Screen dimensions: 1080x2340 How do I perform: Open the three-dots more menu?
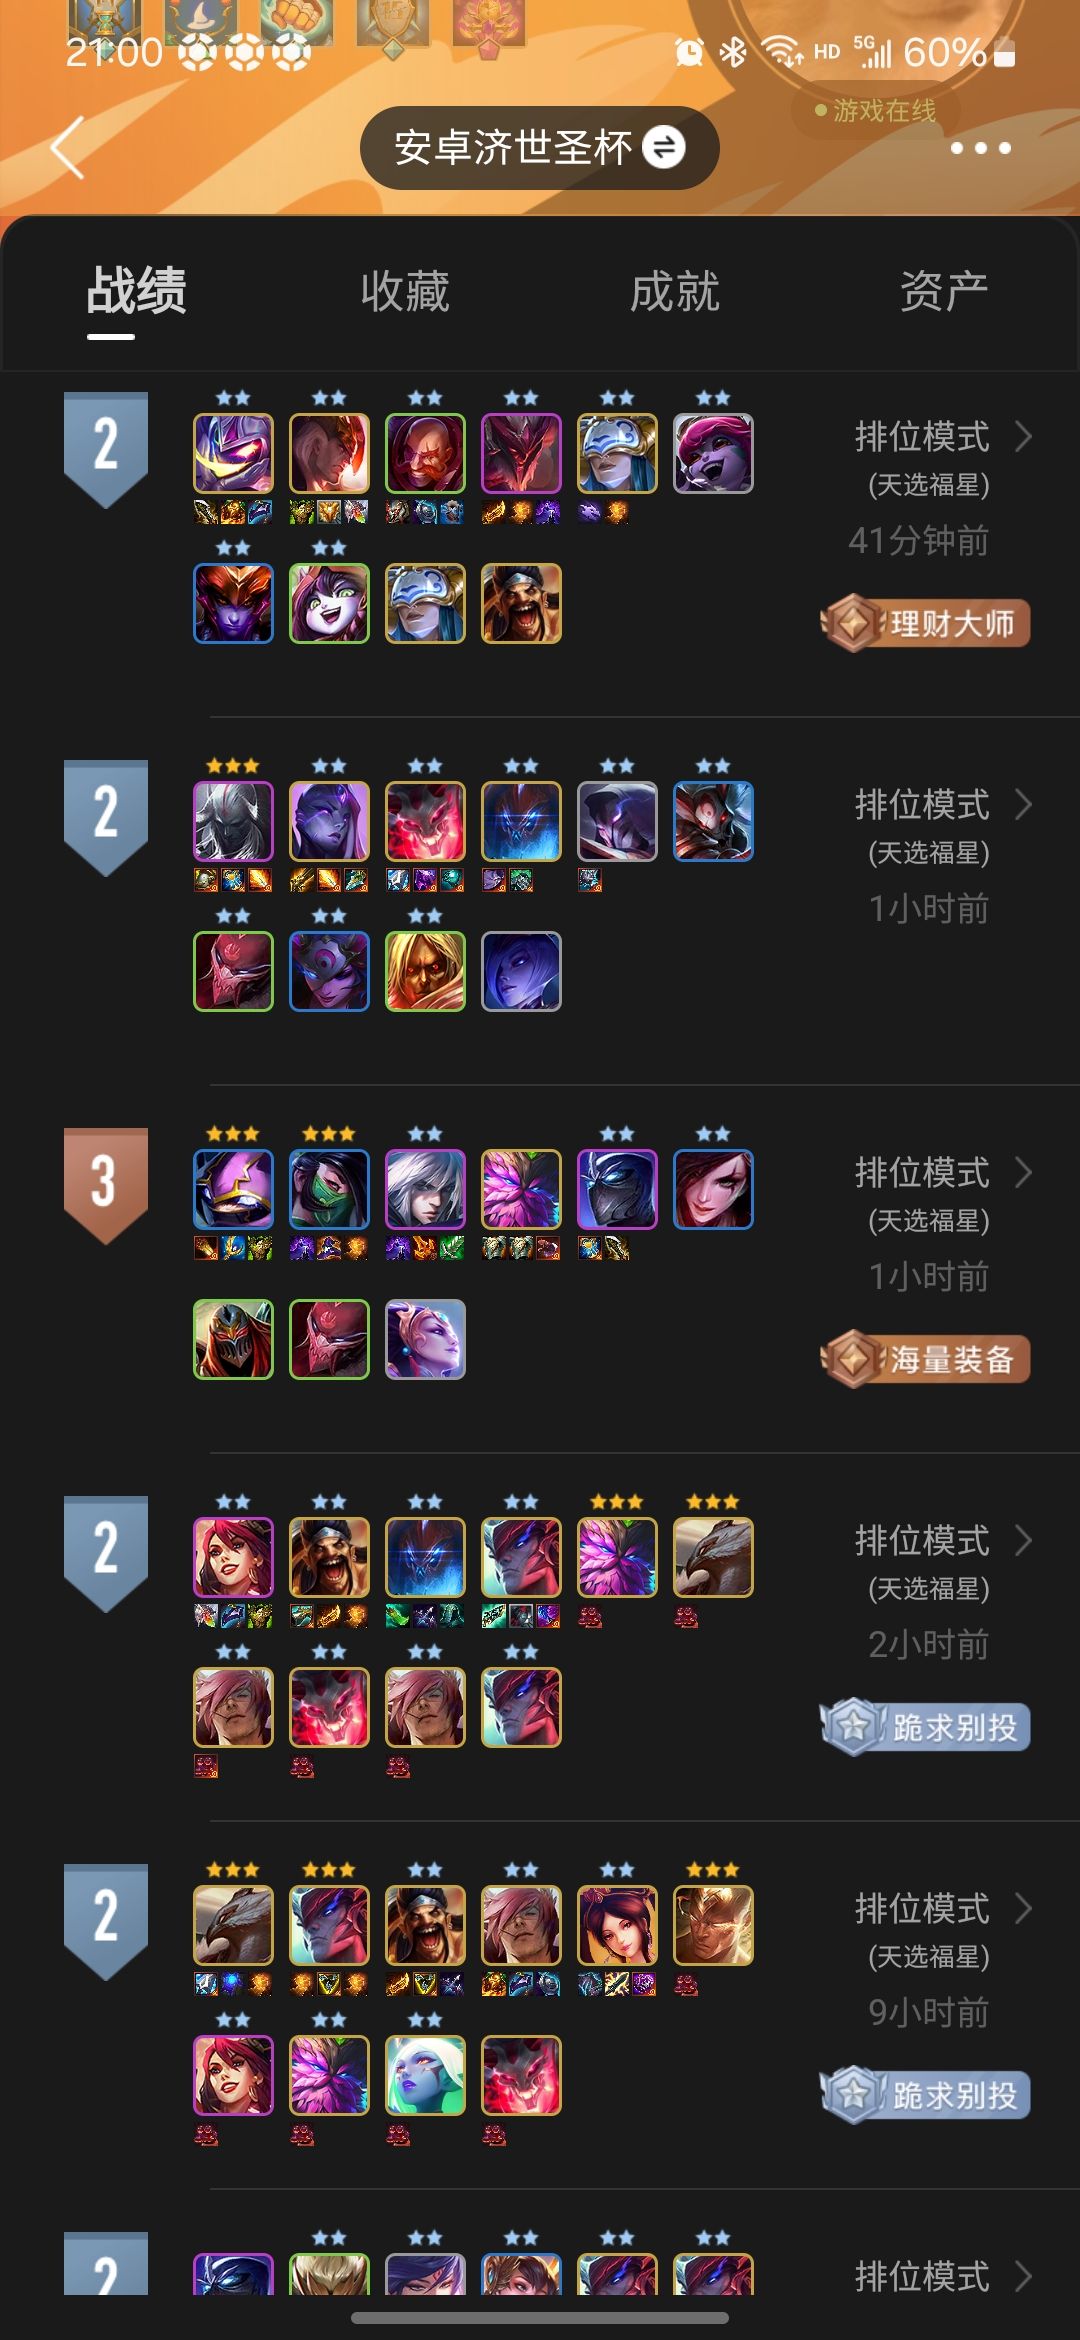pyautogui.click(x=980, y=148)
